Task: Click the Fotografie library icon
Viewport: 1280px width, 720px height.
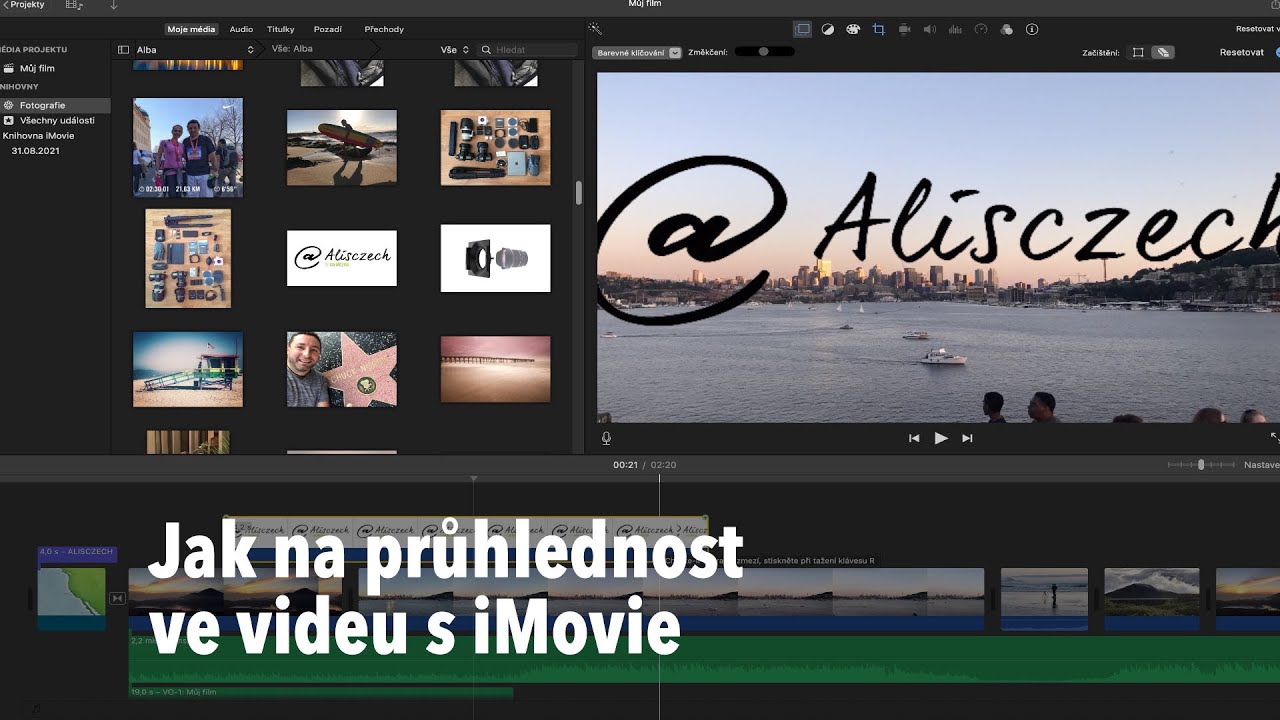Action: pyautogui.click(x=9, y=105)
